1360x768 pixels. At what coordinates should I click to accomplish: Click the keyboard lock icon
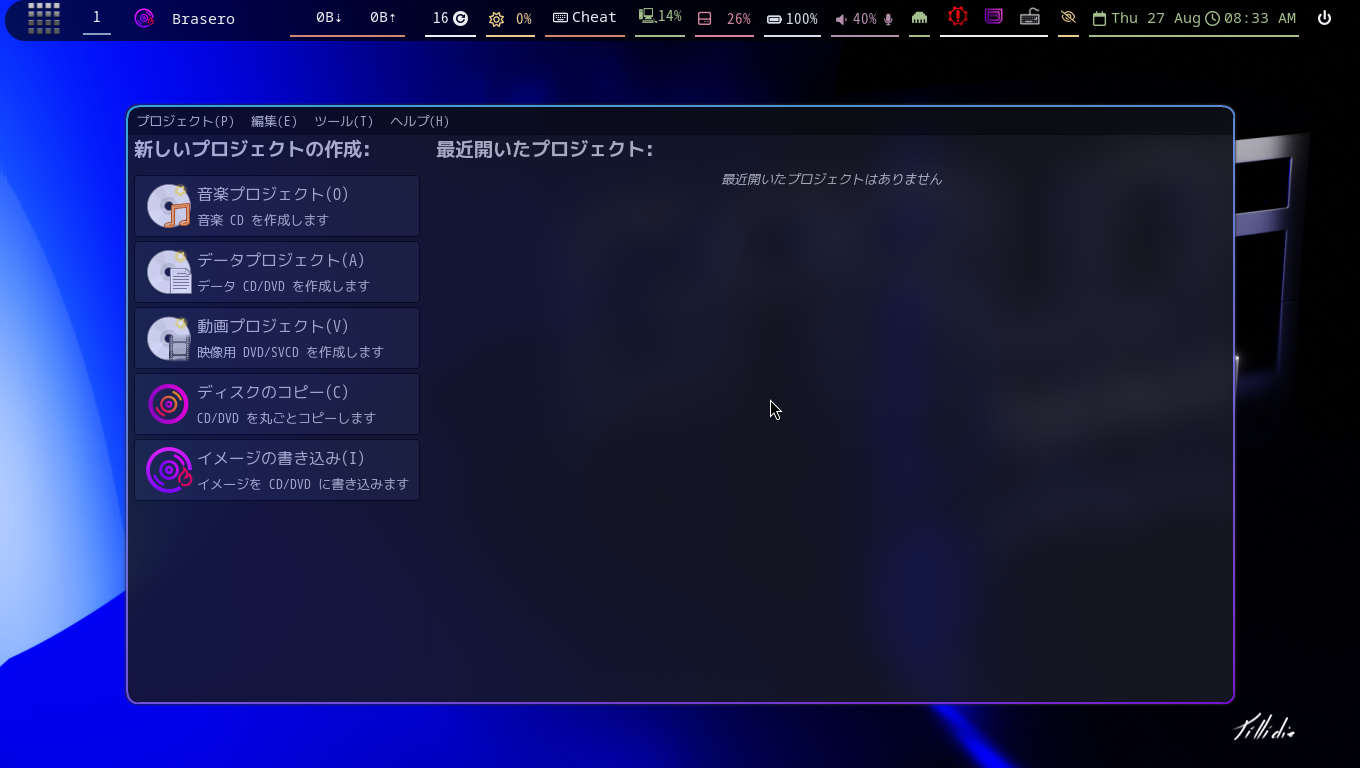1030,17
